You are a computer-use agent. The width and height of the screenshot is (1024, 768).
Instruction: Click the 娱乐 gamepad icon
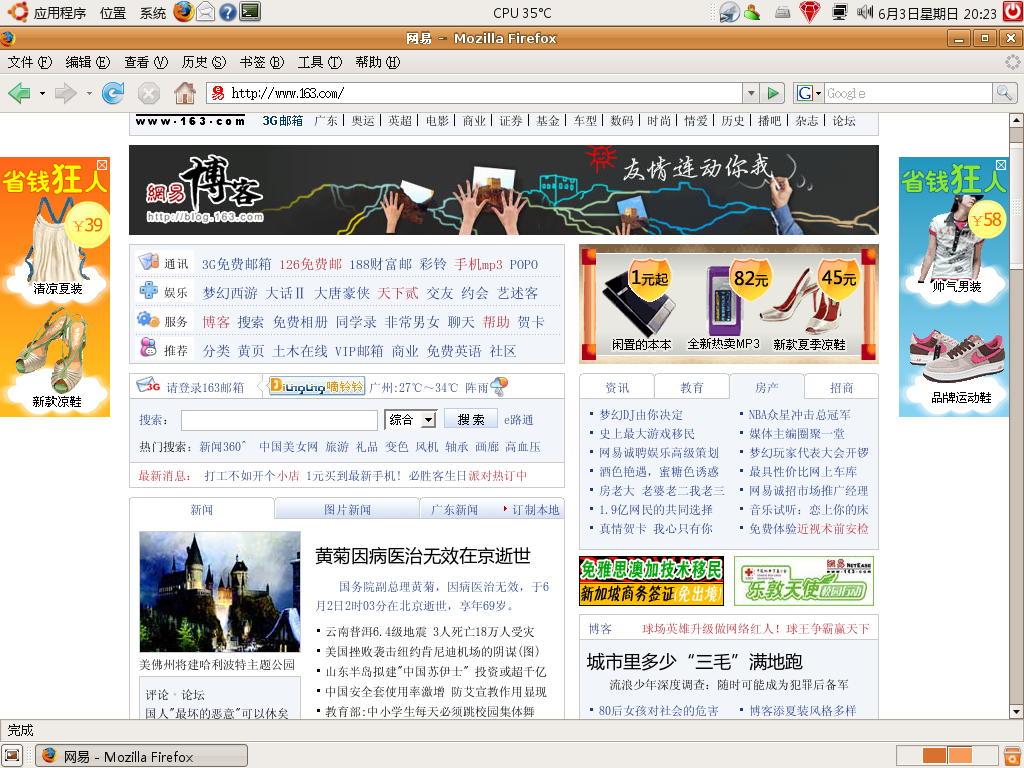pos(149,290)
